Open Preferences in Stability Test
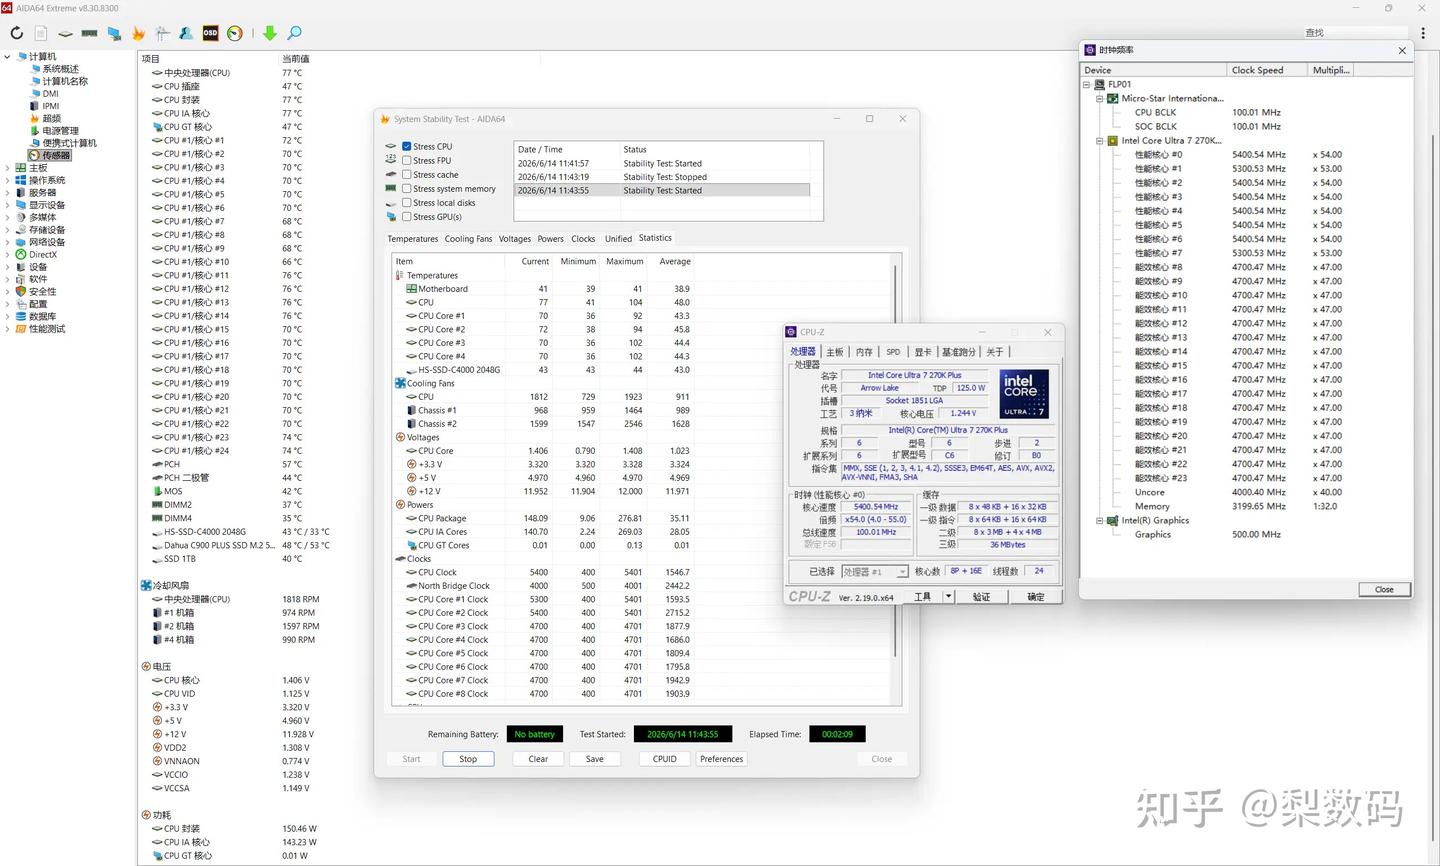Viewport: 1440px width, 866px height. (x=722, y=759)
